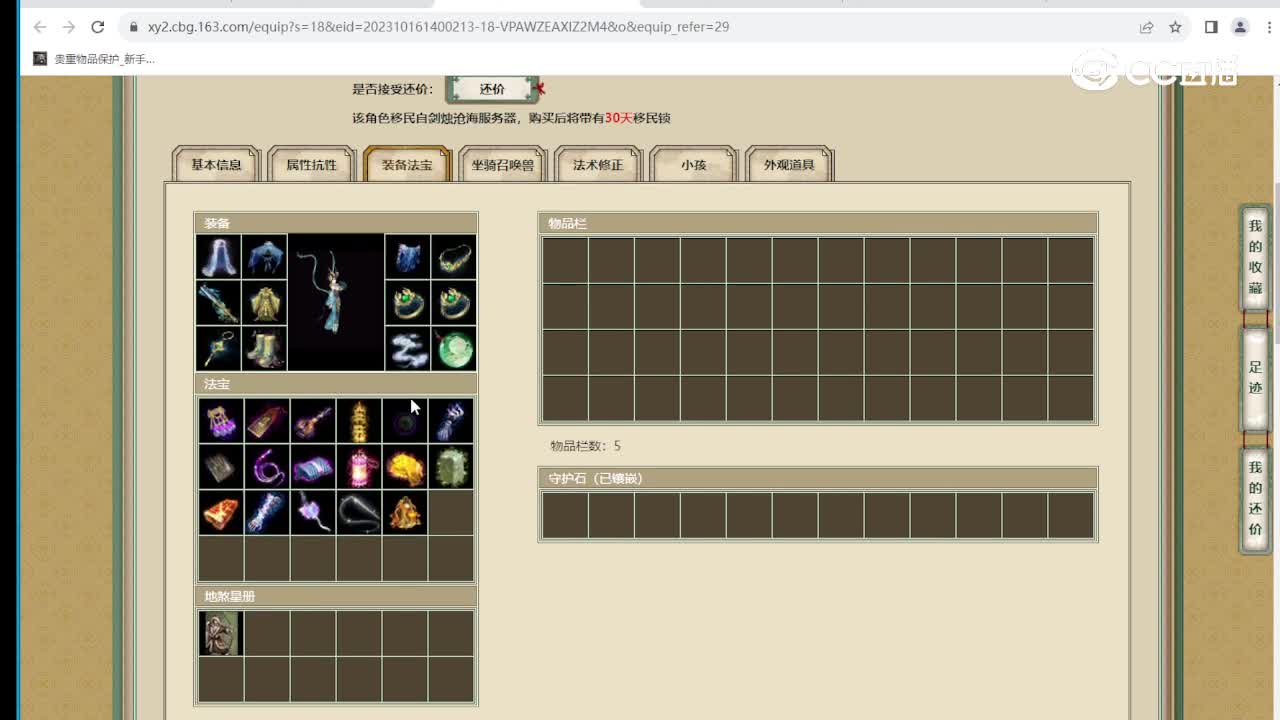
Task: Bookmark this page with the star
Action: click(1176, 27)
